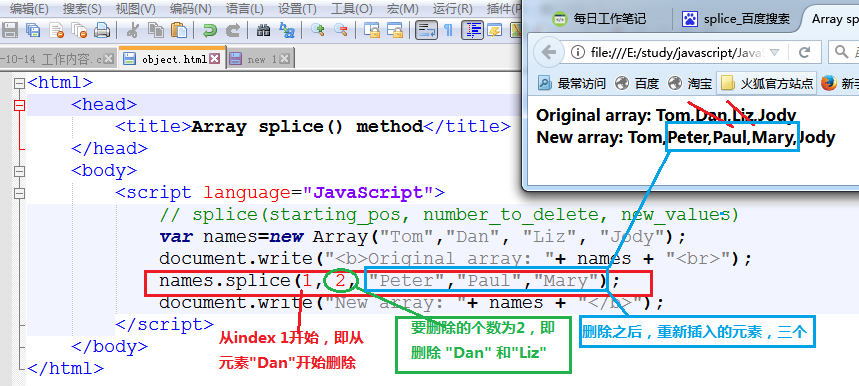Click the green Undo arrow icon
859x386 pixels.
(209, 30)
